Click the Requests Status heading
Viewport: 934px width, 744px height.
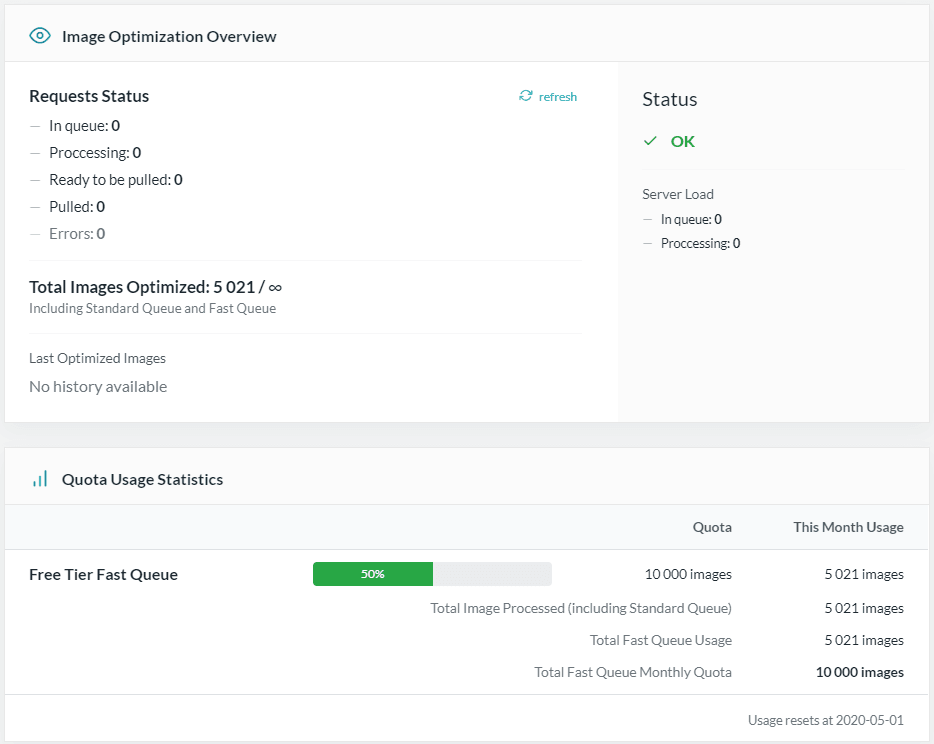[89, 96]
